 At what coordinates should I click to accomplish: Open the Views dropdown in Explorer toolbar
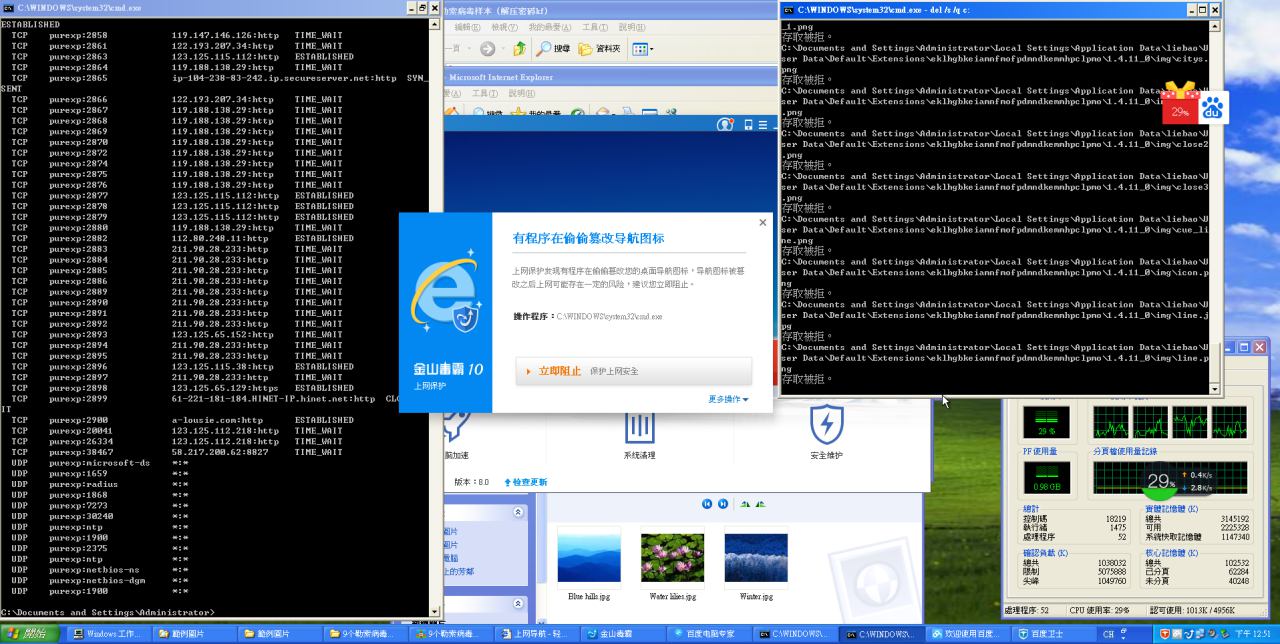[643, 48]
